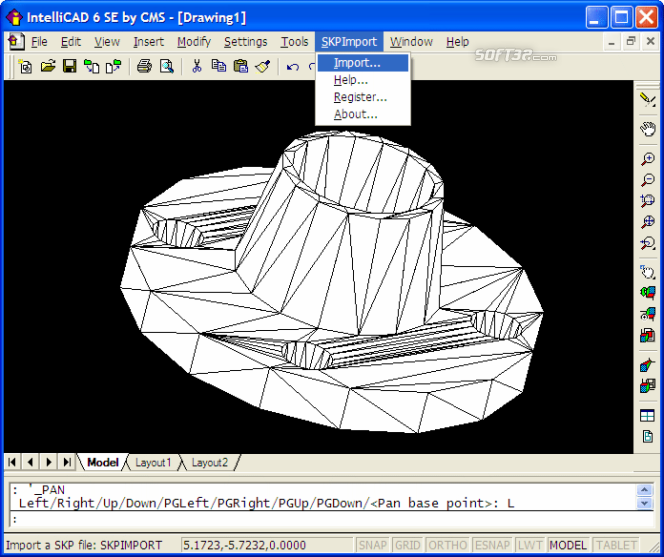Click command history scroll down arrow
This screenshot has width=664, height=557.
[x=645, y=503]
